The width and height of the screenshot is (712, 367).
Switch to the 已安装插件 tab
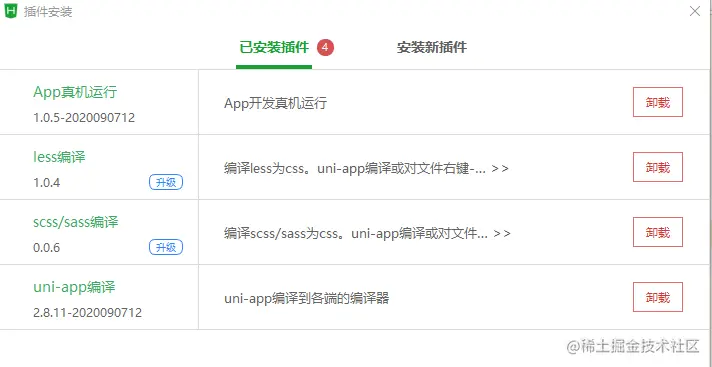tap(274, 47)
